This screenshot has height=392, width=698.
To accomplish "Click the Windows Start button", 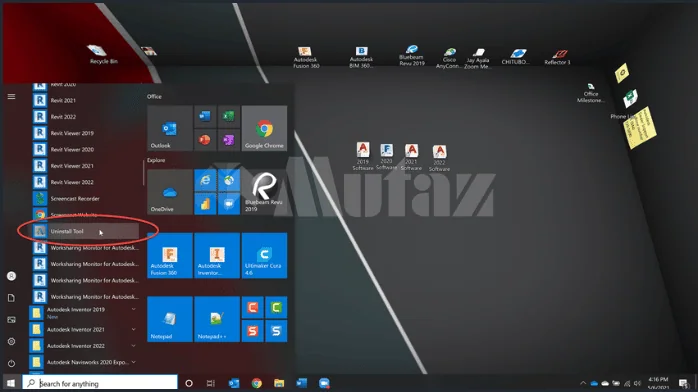I will [11, 383].
